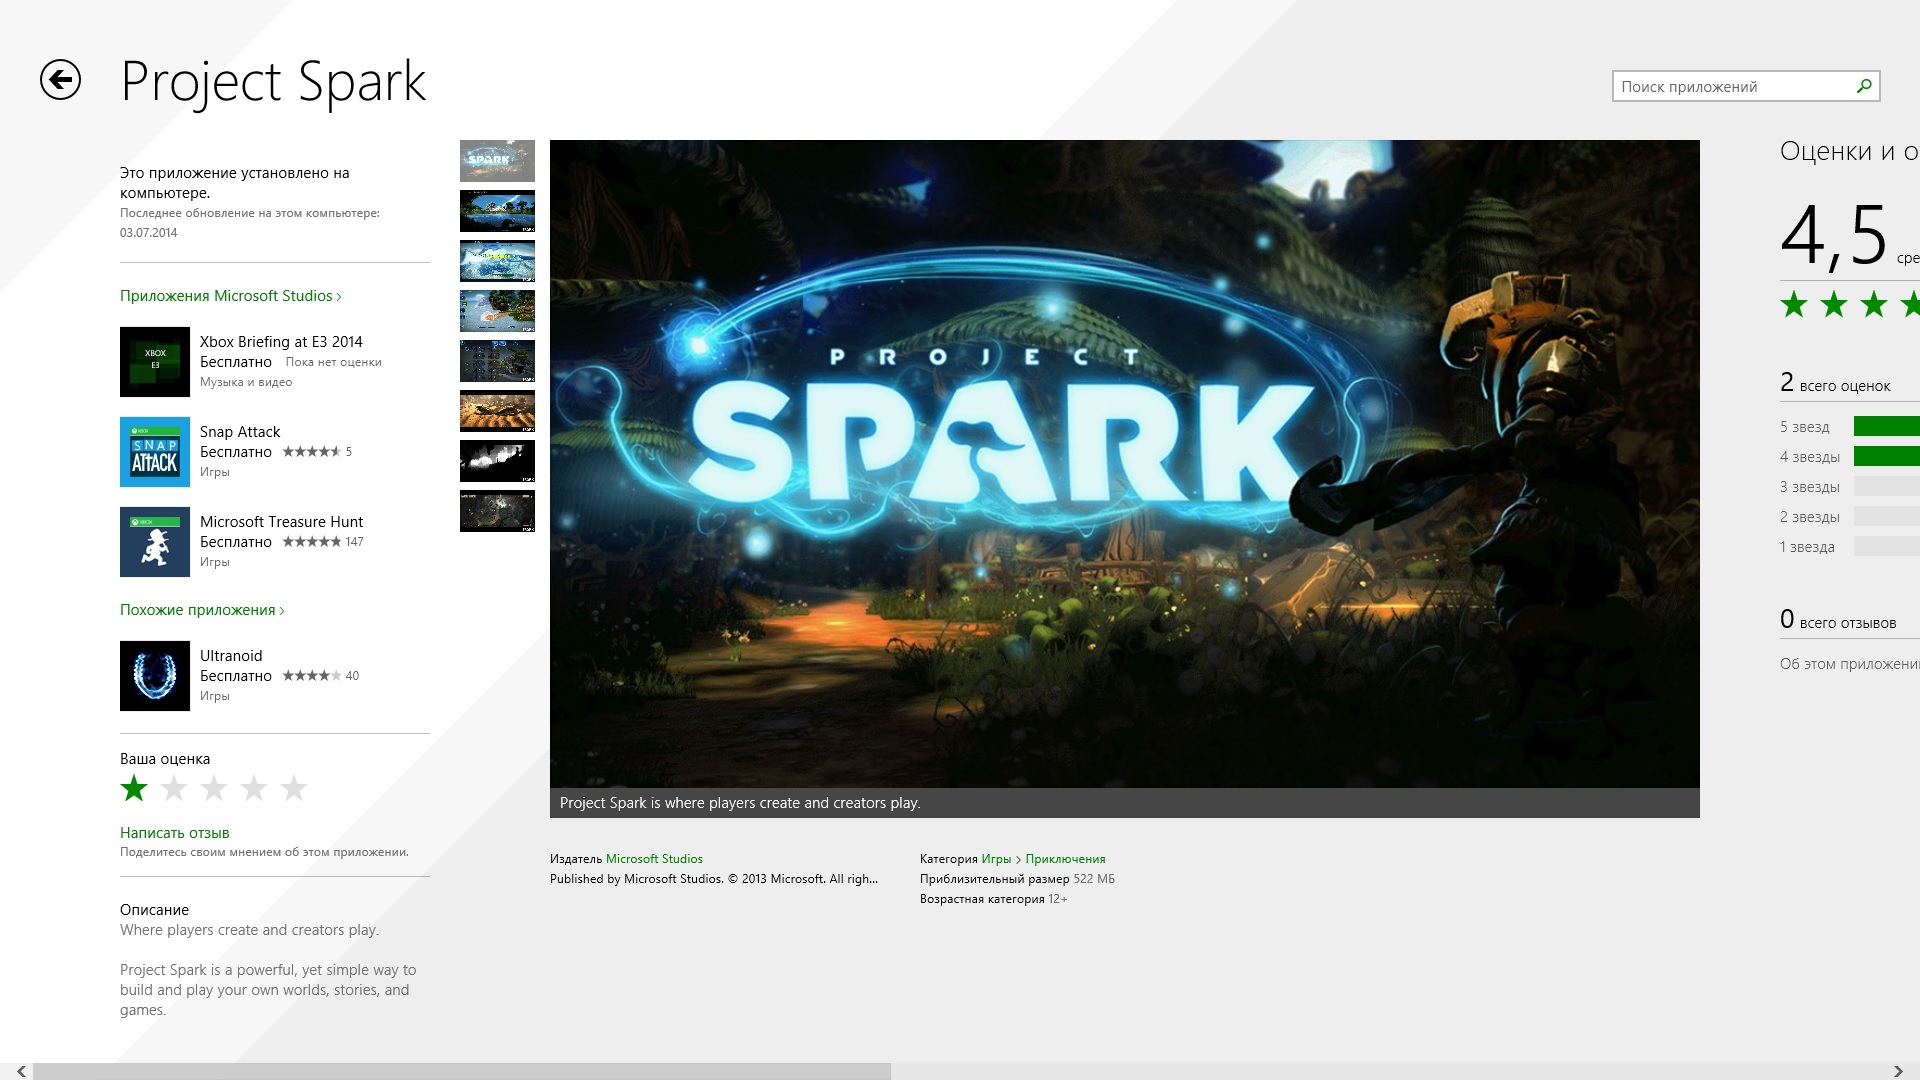Image resolution: width=1920 pixels, height=1080 pixels.
Task: Rate the app one star
Action: (x=134, y=788)
